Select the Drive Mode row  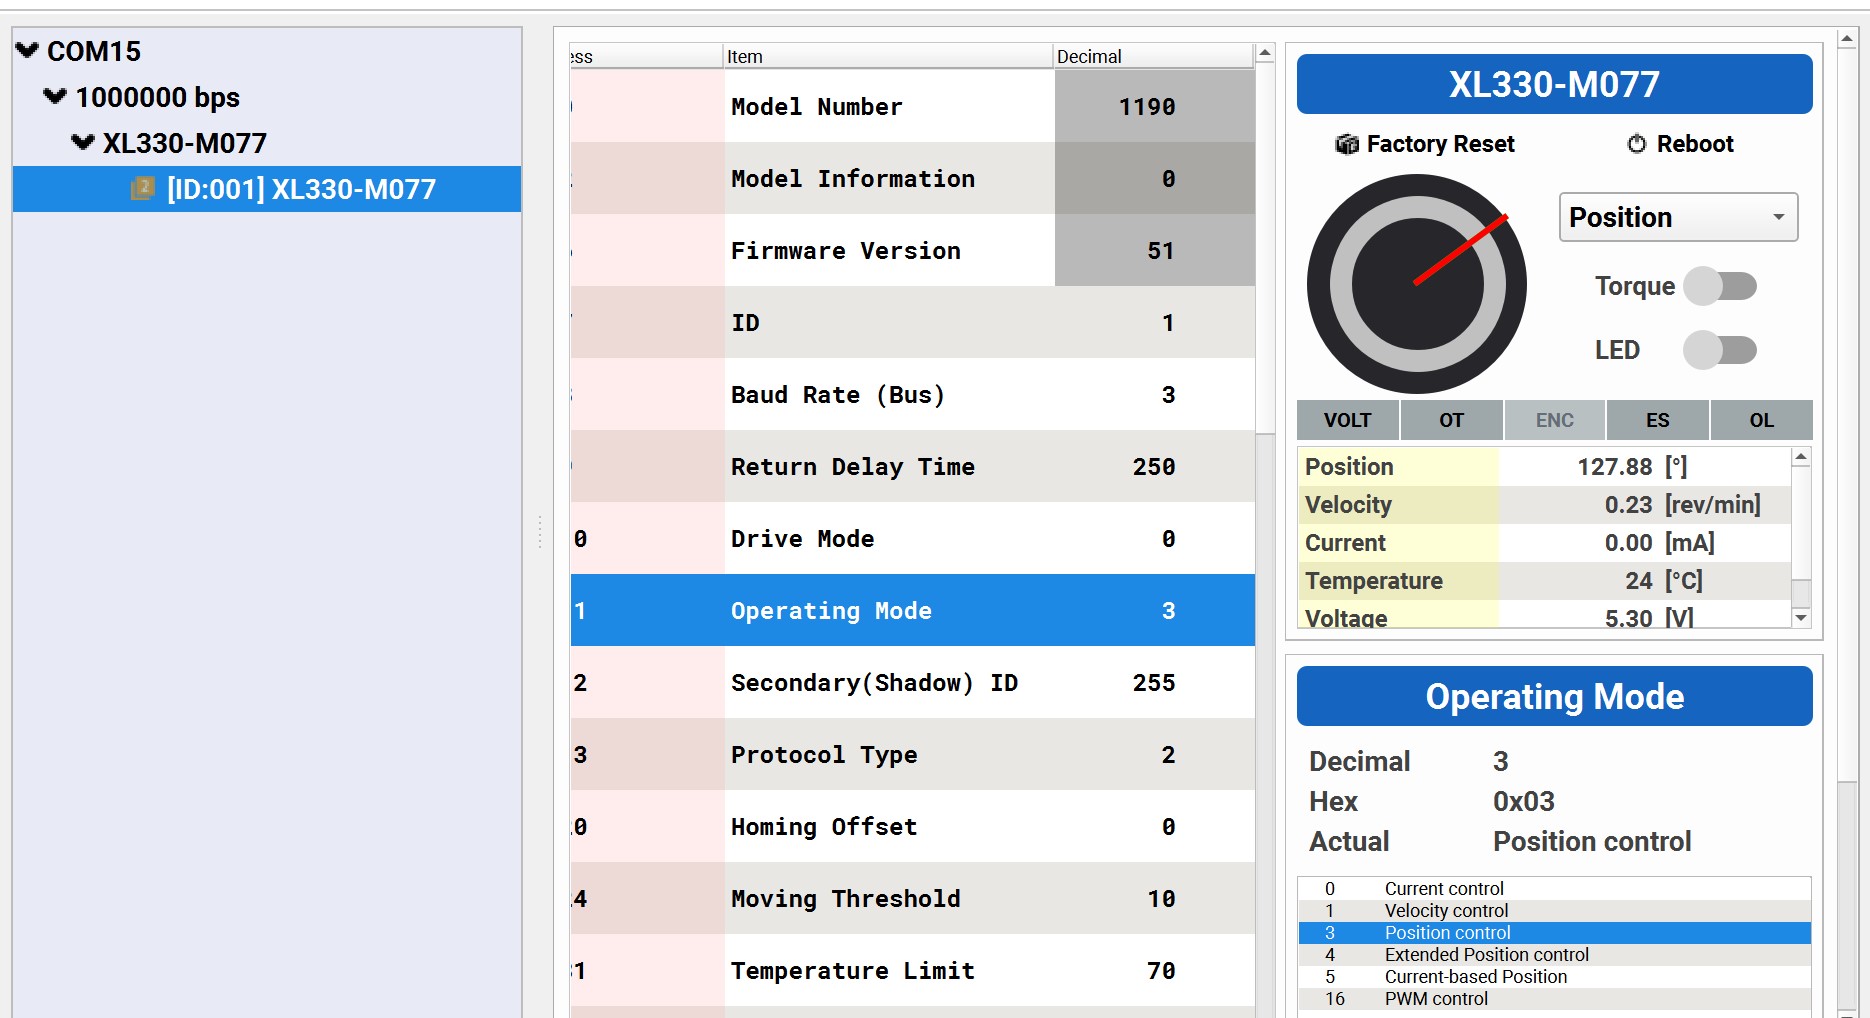[912, 538]
